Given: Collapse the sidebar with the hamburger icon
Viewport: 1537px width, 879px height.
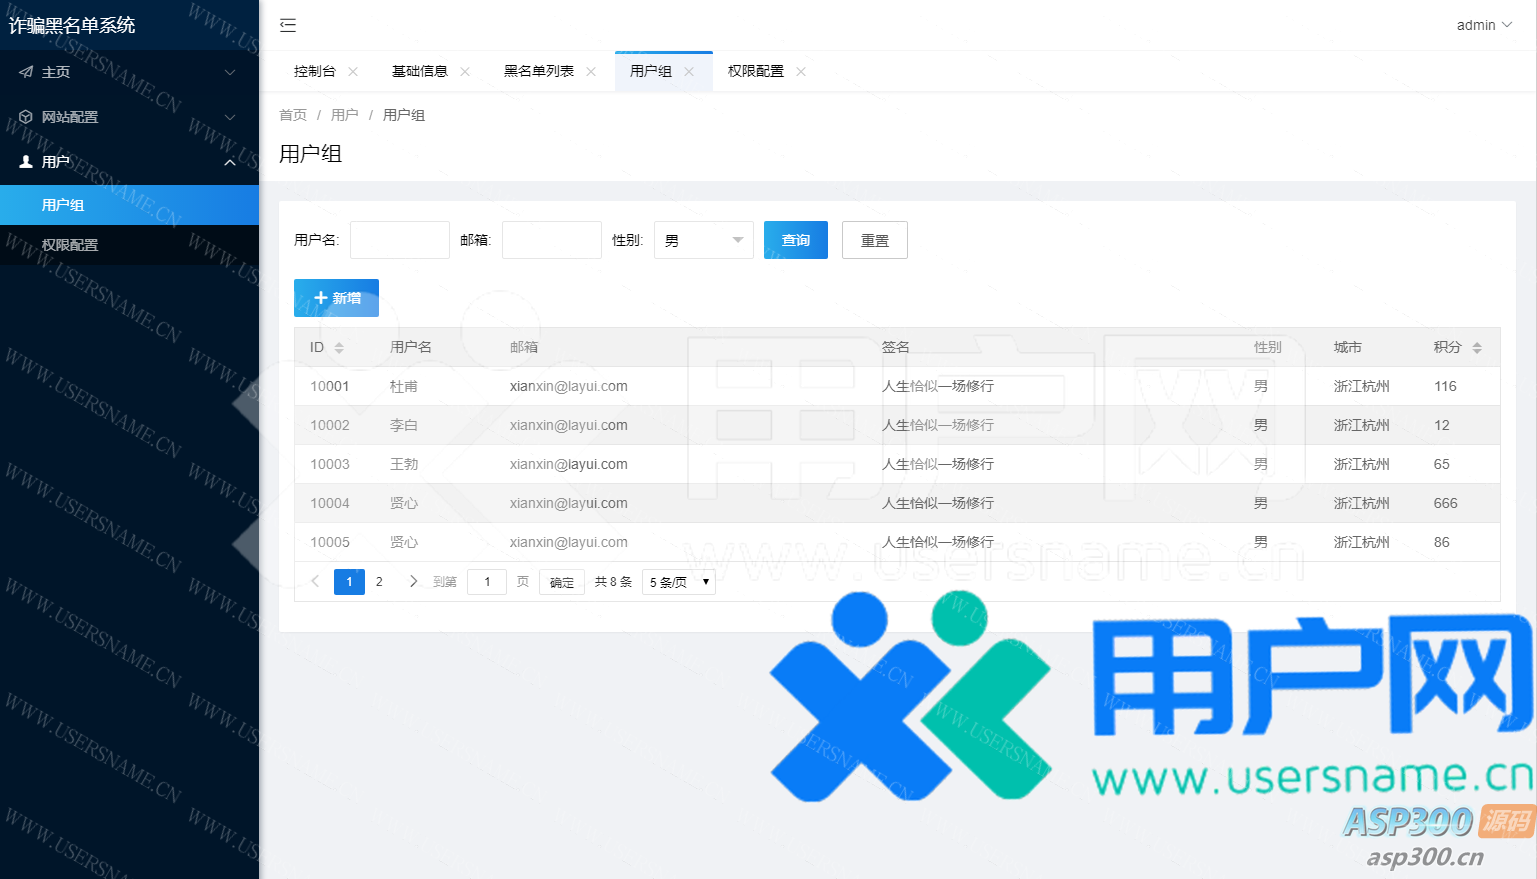Looking at the screenshot, I should tap(288, 25).
